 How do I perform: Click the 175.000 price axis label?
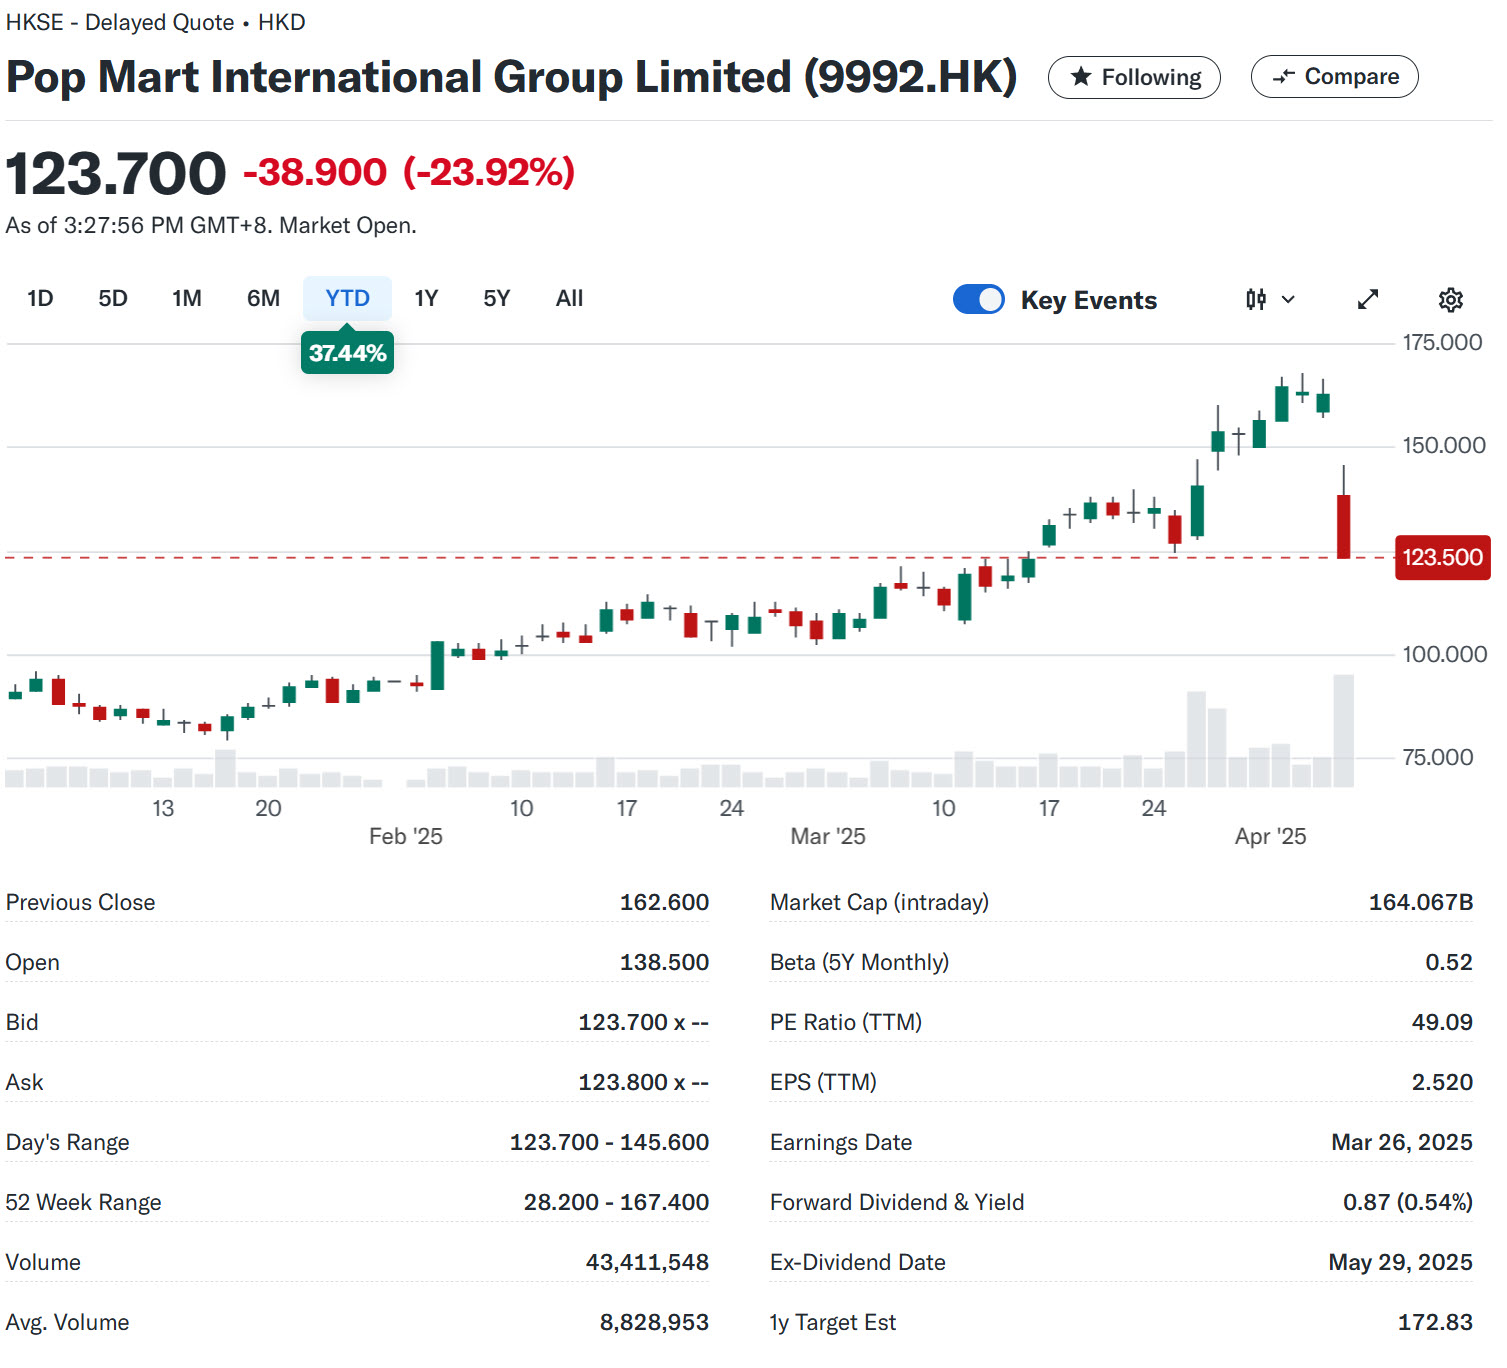(1442, 342)
